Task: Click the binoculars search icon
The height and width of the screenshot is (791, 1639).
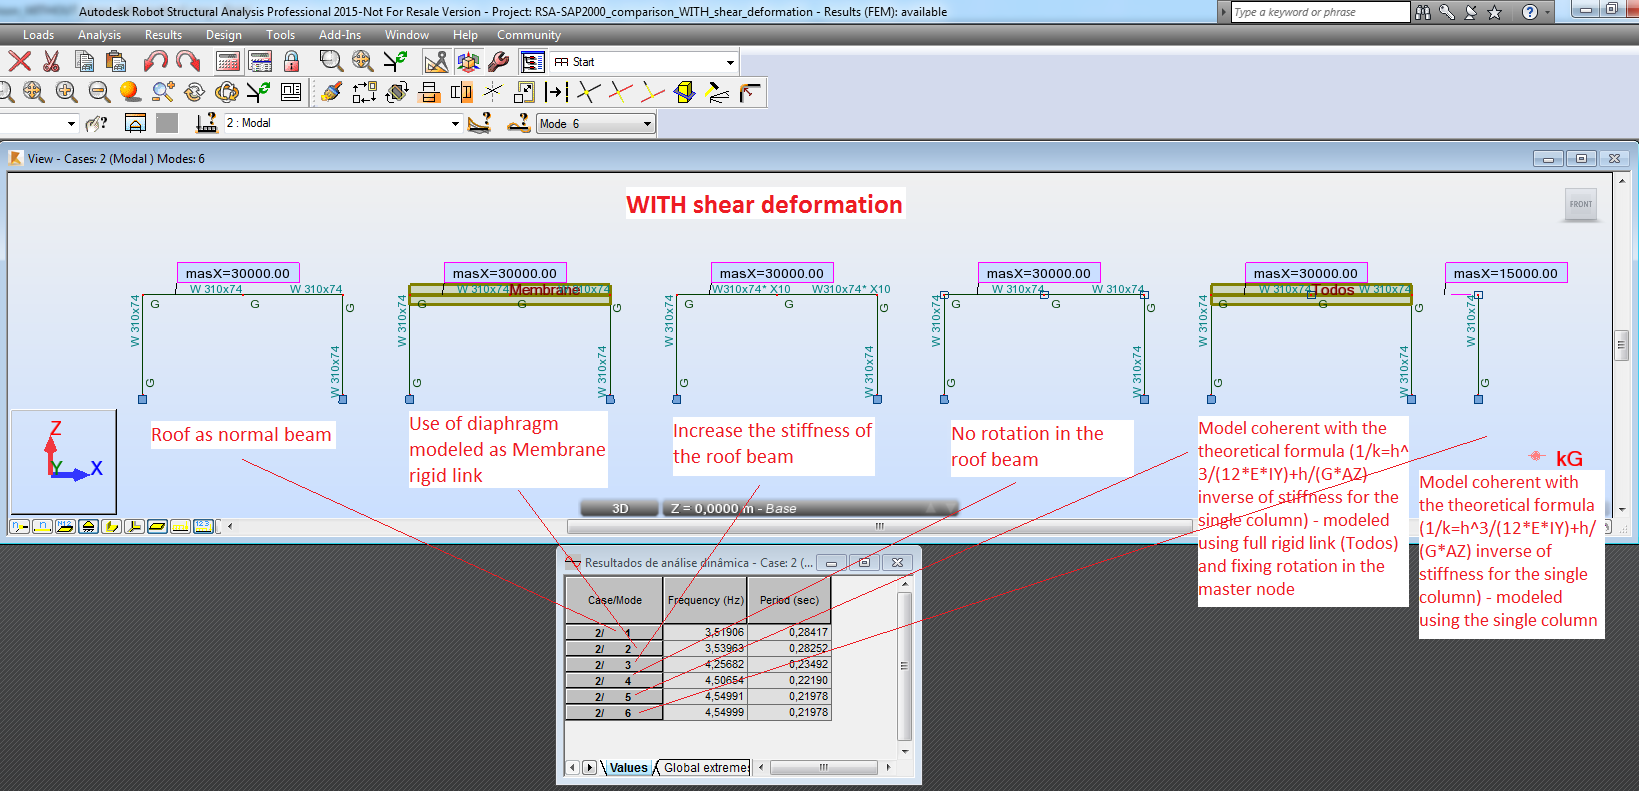Action: [x=1423, y=12]
